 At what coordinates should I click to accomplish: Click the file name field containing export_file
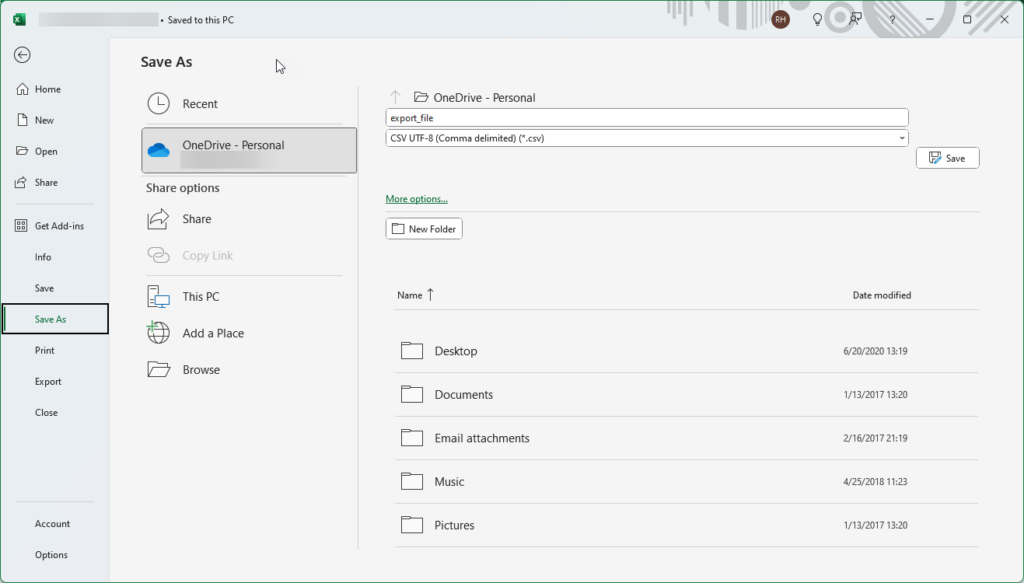(x=647, y=118)
